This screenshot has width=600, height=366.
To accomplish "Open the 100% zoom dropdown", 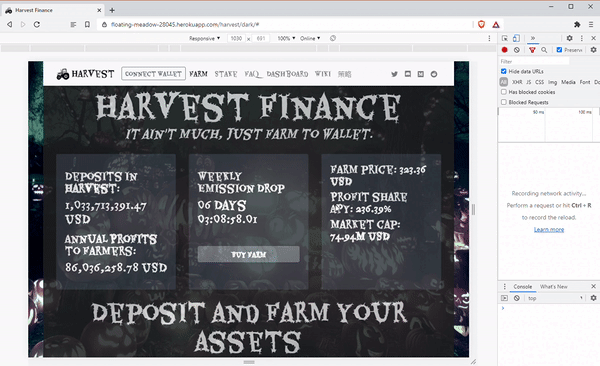I will point(286,38).
